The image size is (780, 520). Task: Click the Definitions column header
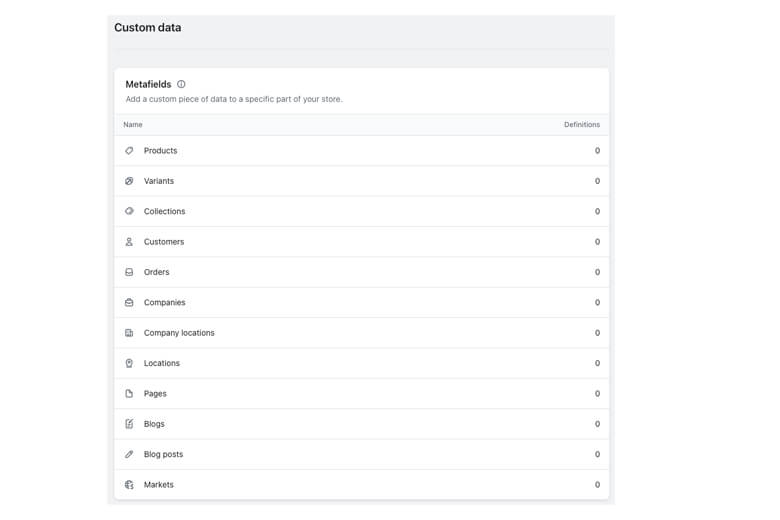tap(581, 125)
